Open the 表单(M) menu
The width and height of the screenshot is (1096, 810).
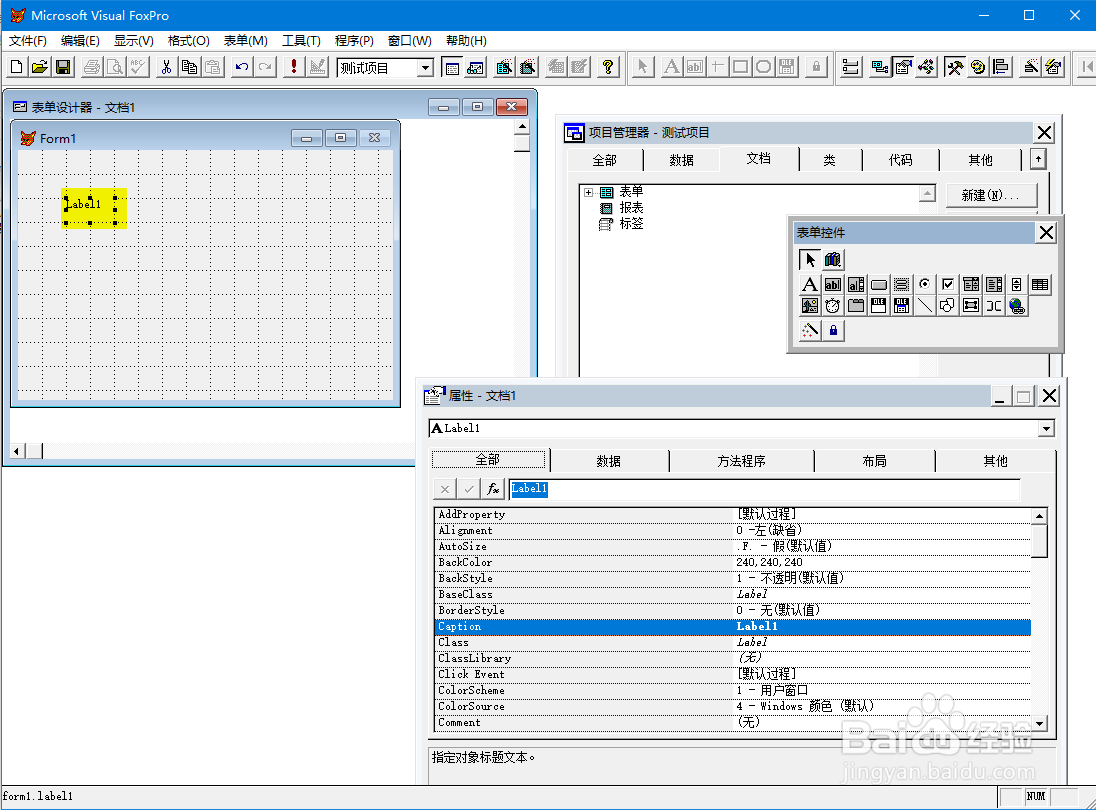245,41
